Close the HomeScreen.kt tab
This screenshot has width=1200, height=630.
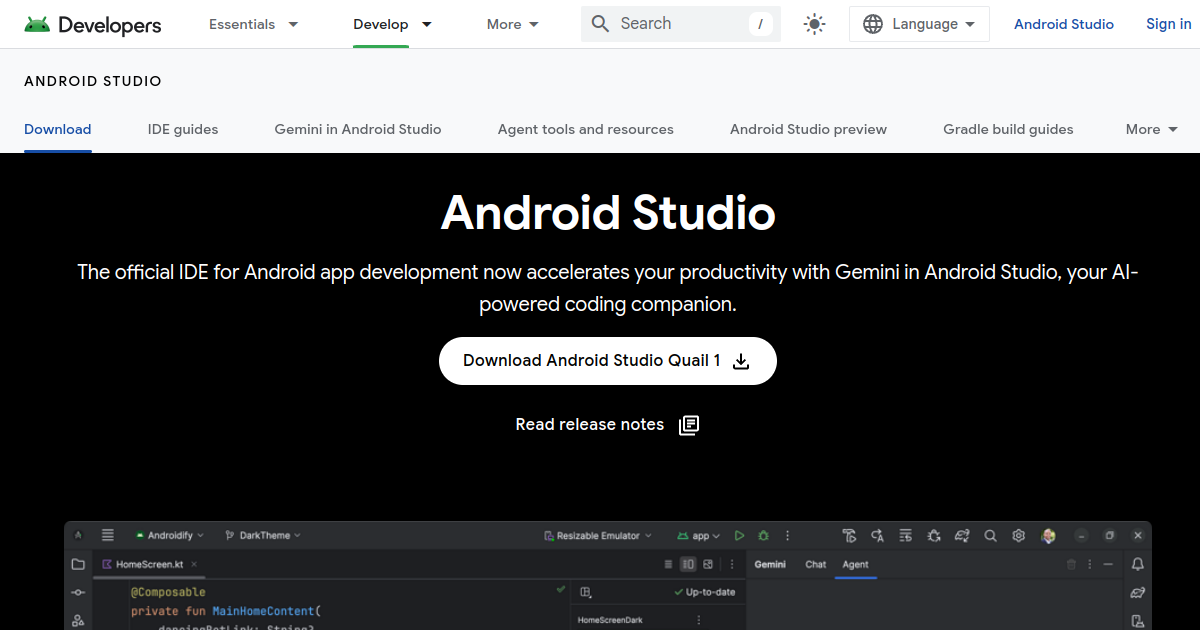[x=195, y=565]
